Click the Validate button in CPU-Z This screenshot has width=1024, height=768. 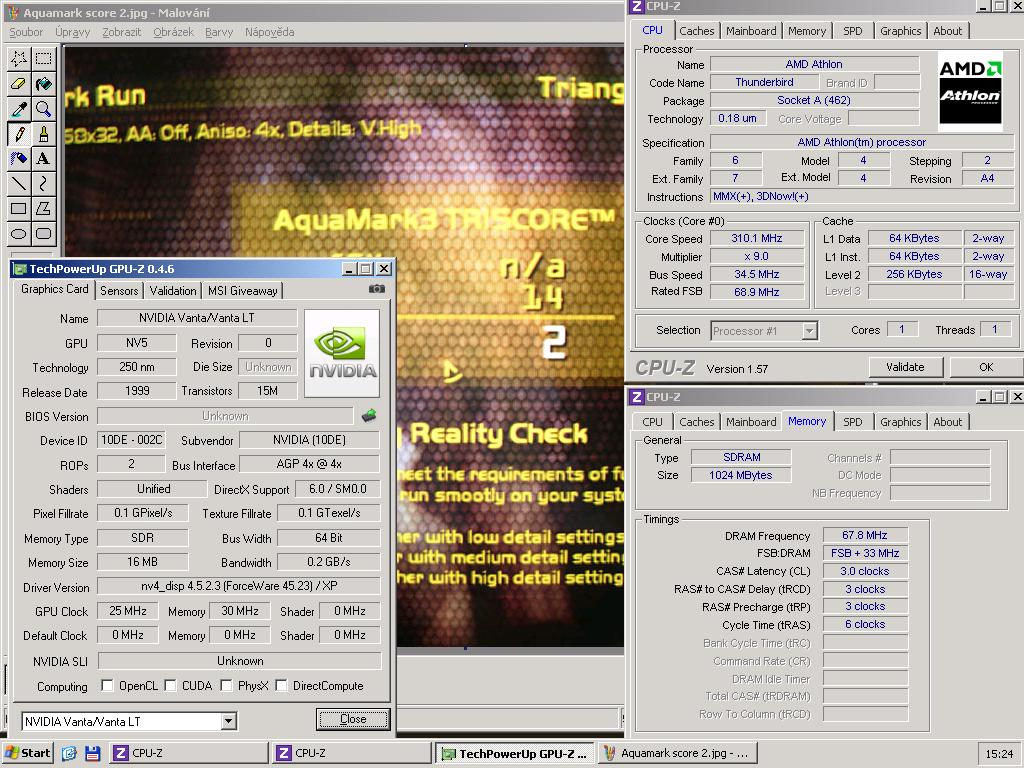[x=905, y=367]
